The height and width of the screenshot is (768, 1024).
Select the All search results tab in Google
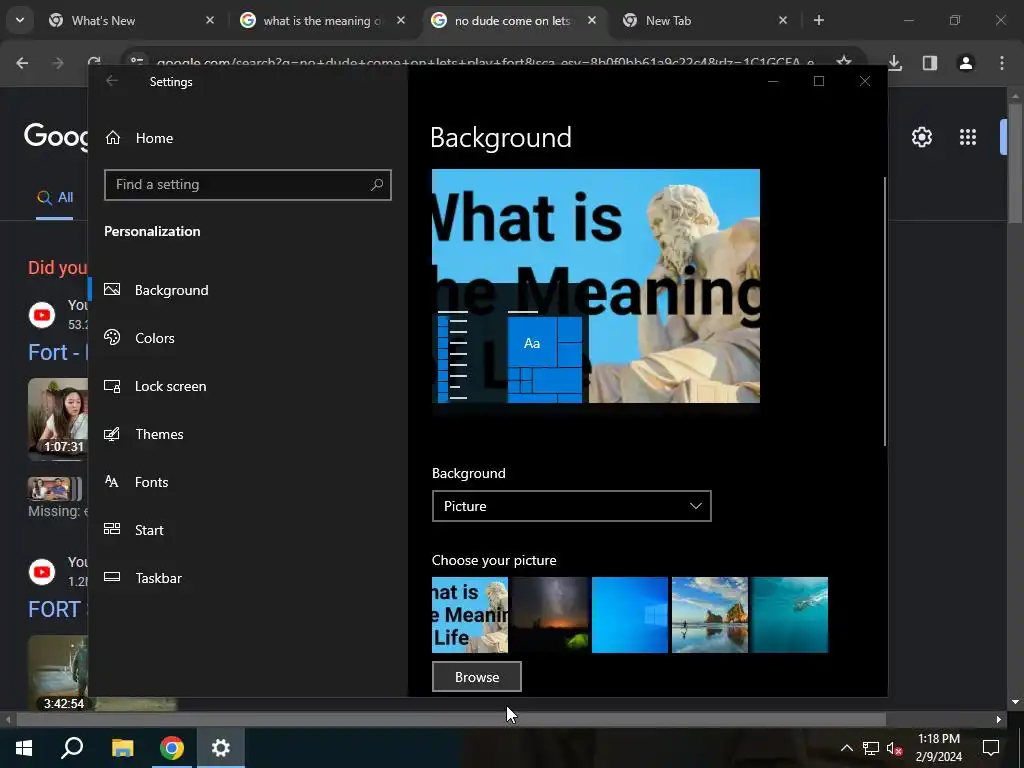[55, 198]
